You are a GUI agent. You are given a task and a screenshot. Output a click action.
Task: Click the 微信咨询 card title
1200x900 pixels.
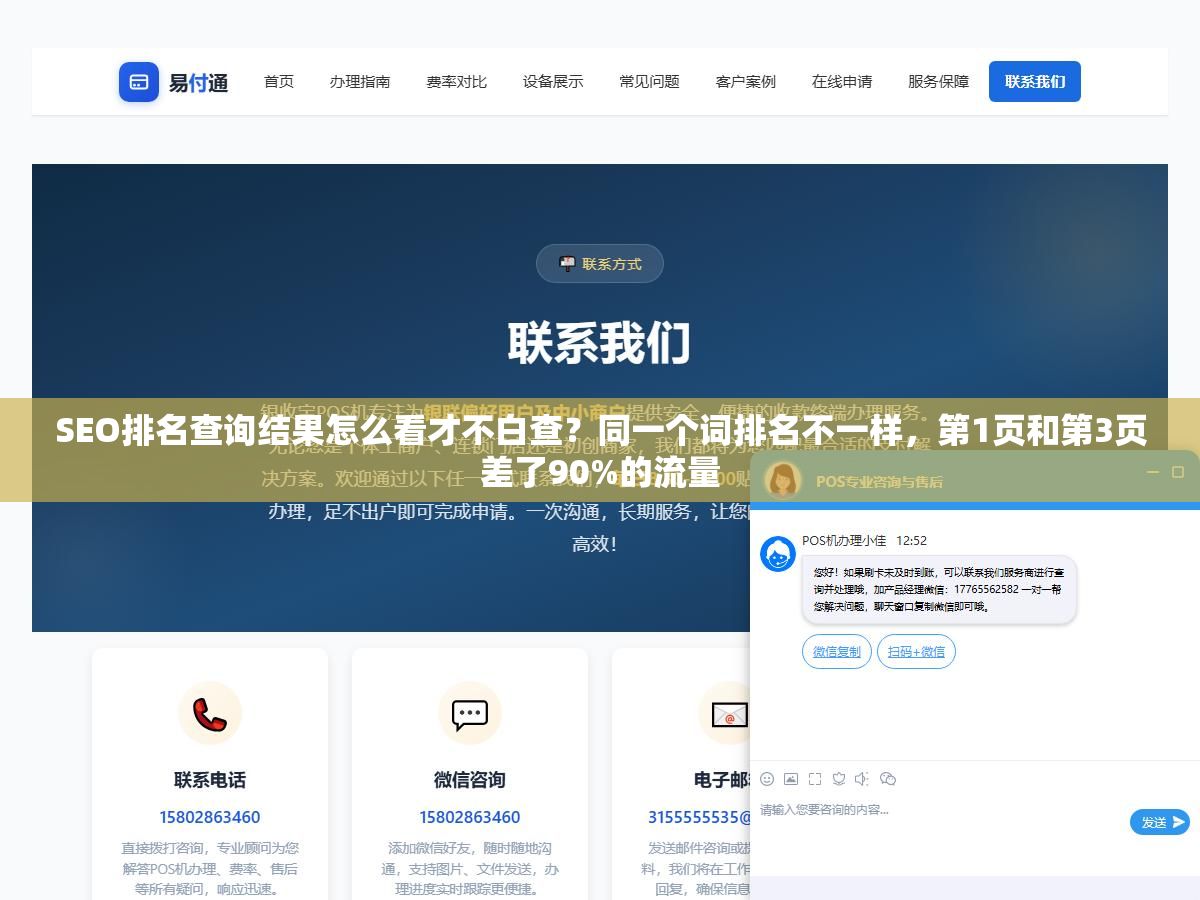(470, 780)
